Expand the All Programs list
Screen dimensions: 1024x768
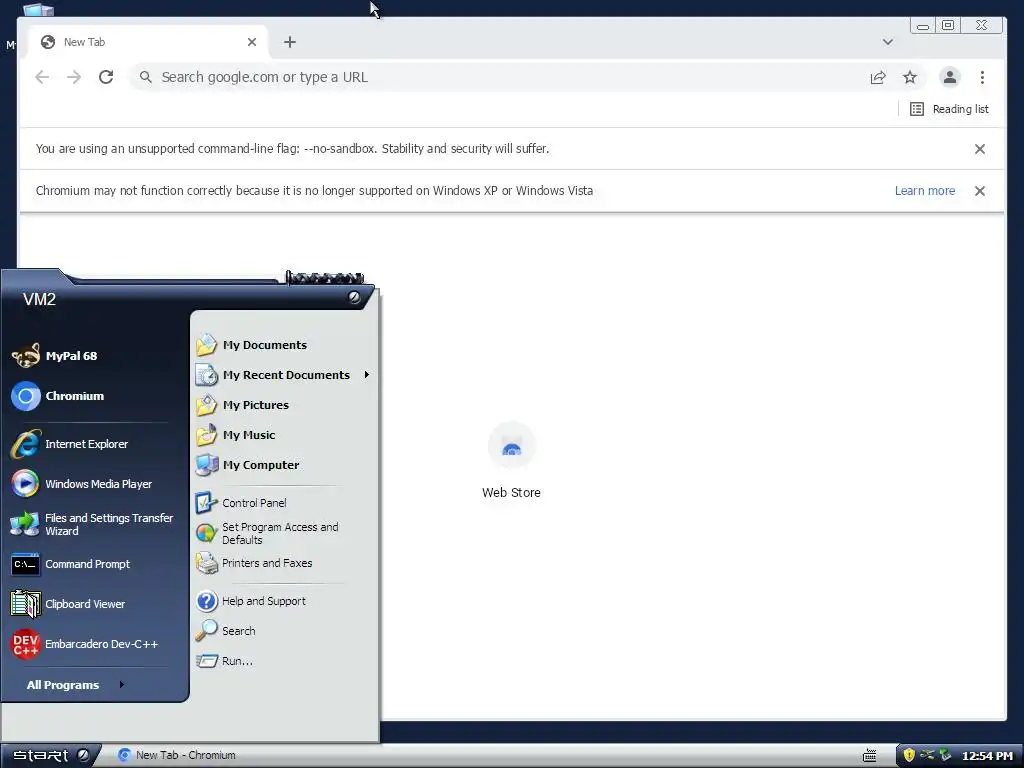(75, 685)
